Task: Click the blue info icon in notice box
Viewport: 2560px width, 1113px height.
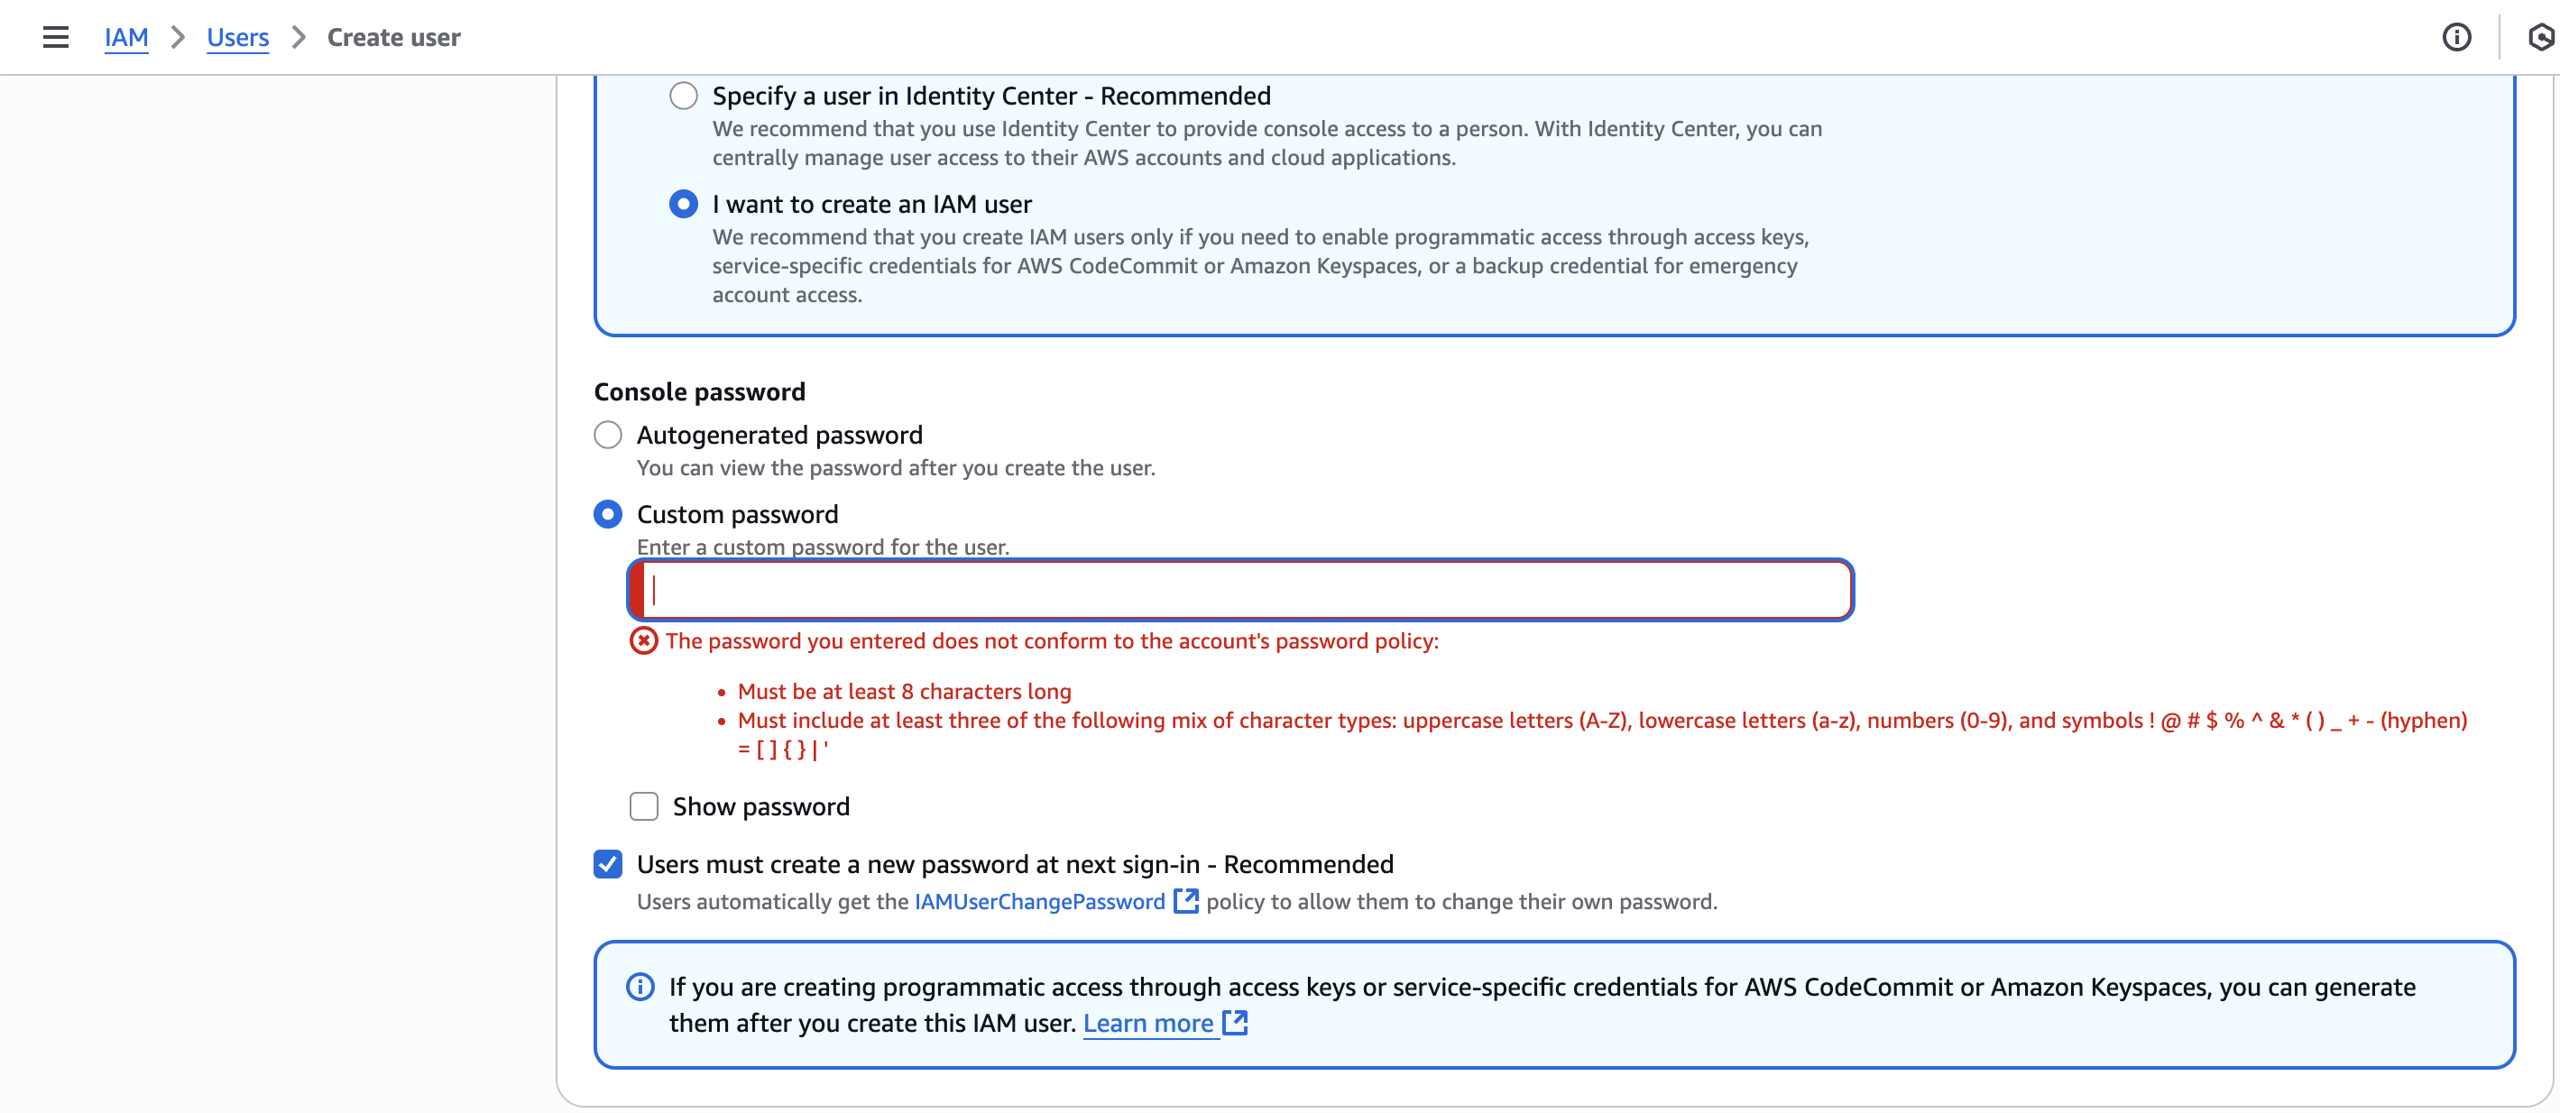Action: 640,987
